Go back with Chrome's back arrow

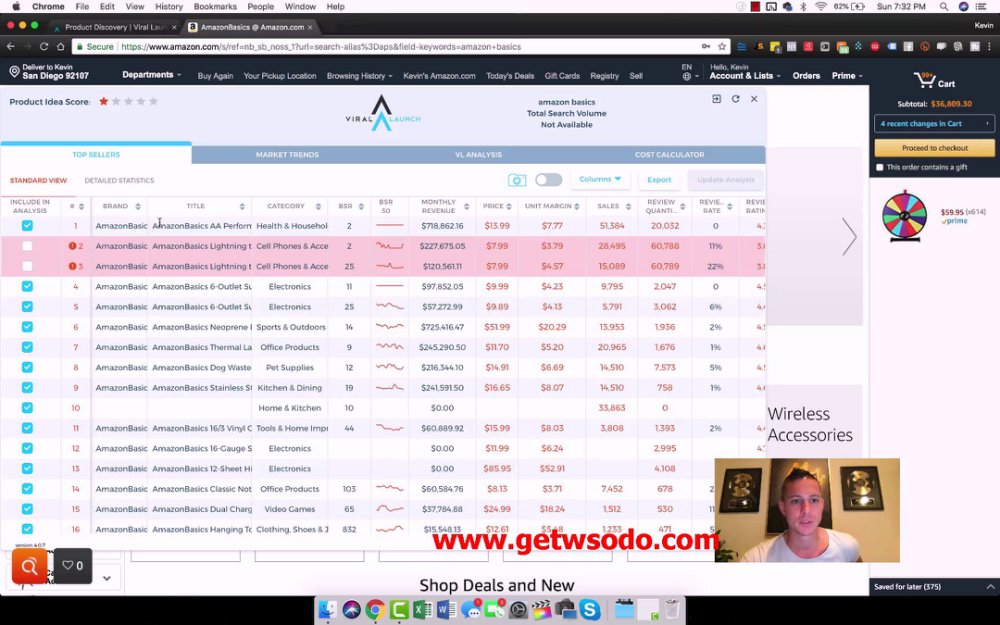tap(10, 47)
